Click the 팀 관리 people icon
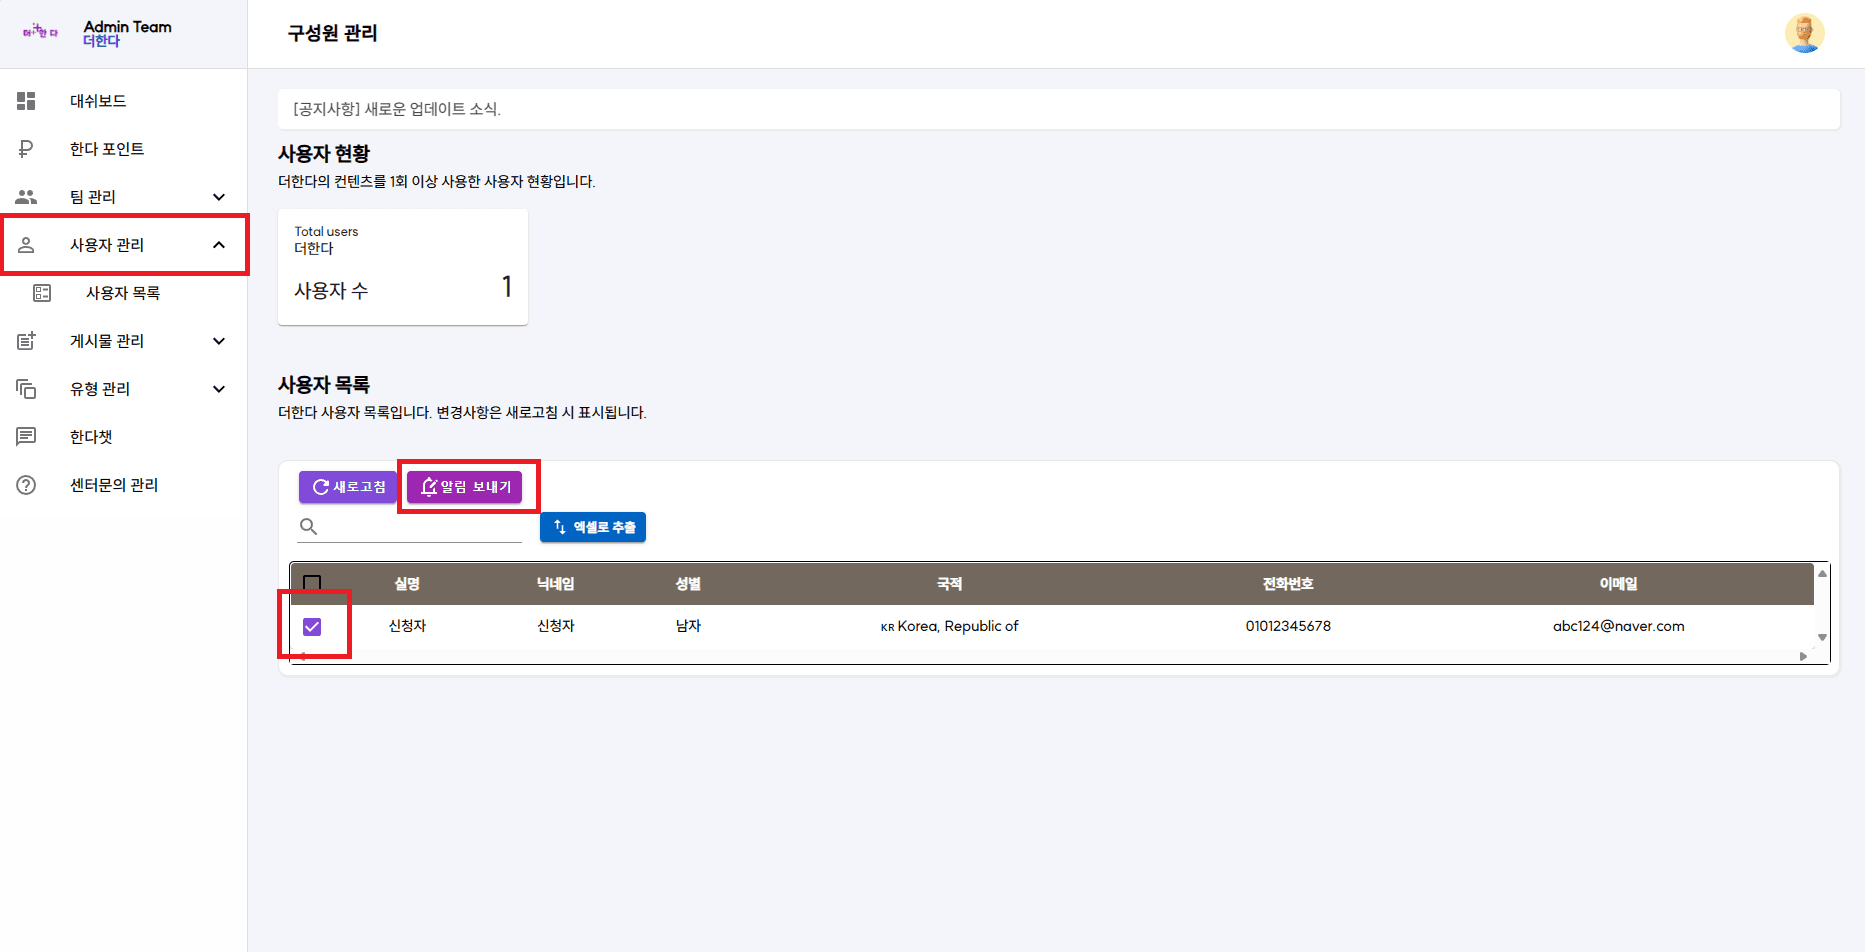 click(x=26, y=197)
